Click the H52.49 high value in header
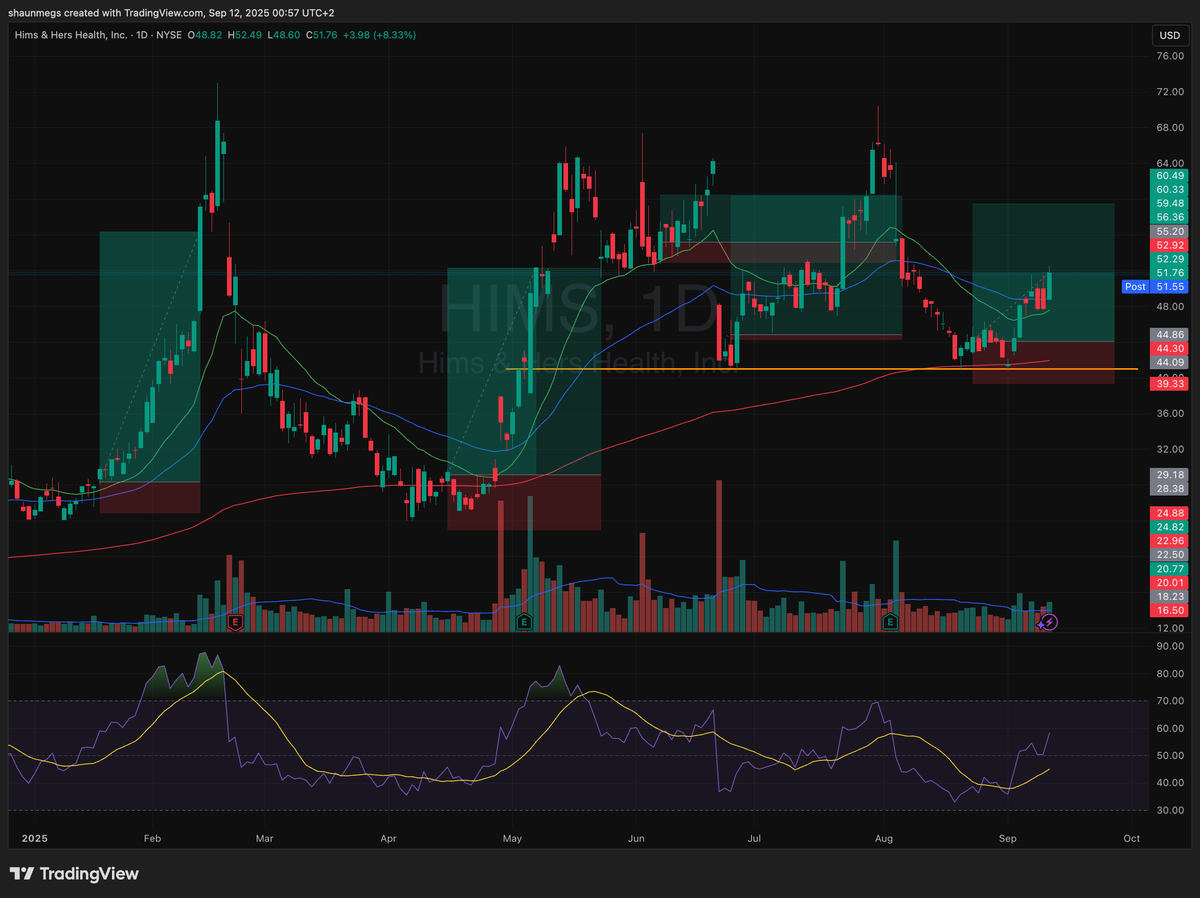1200x898 pixels. (244, 35)
